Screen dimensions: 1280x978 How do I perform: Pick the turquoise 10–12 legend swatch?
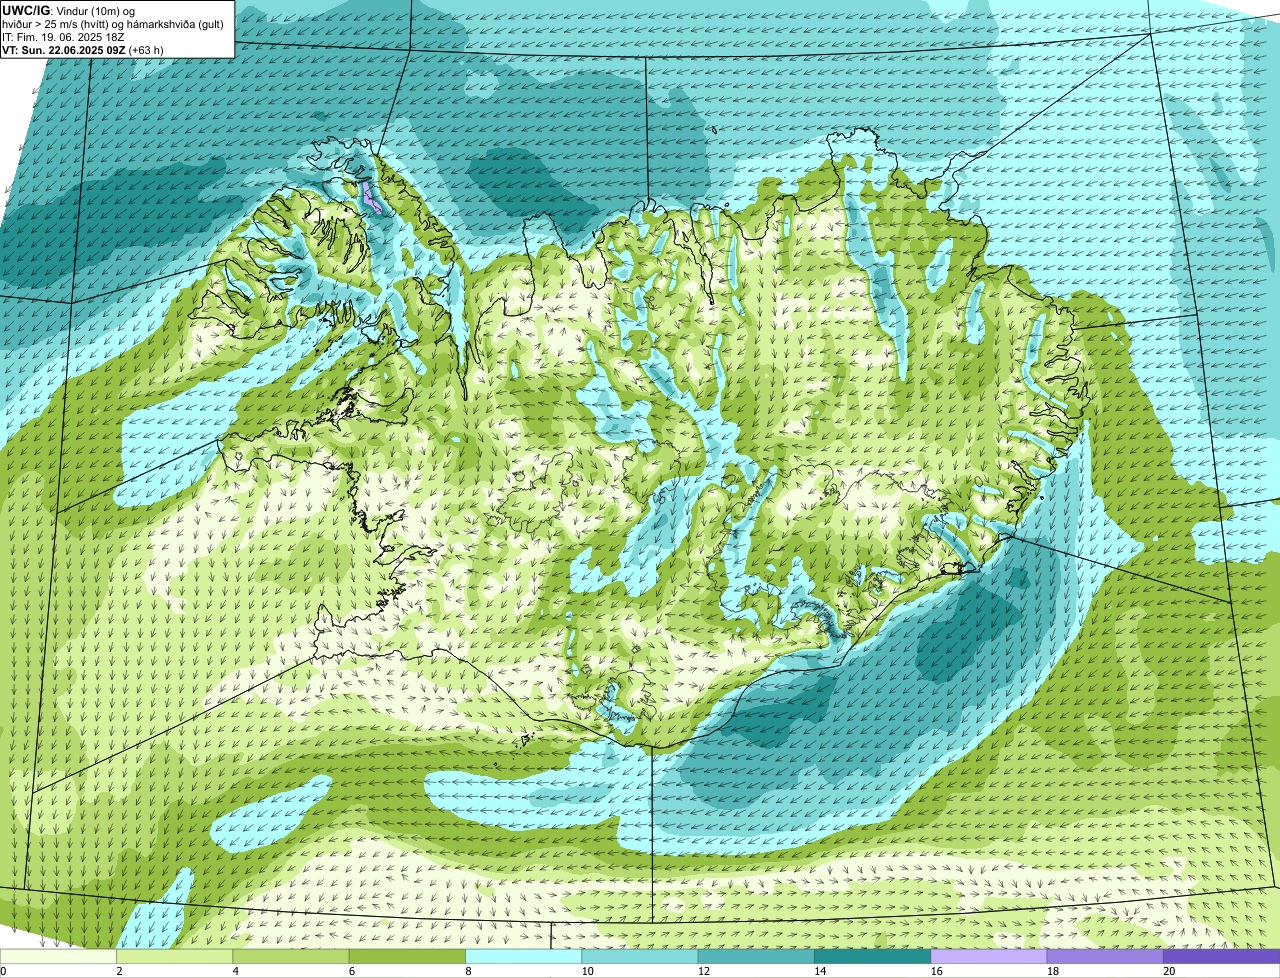coord(640,956)
